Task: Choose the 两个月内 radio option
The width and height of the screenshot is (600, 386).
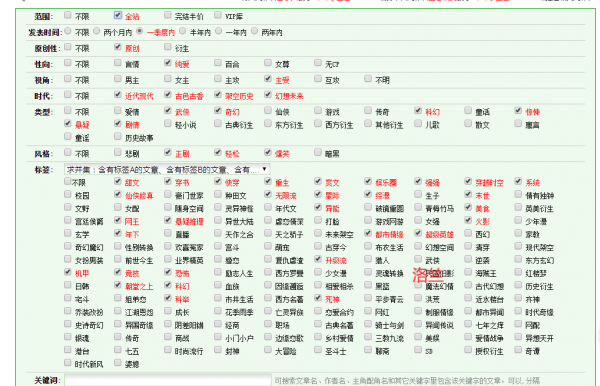Action: point(97,31)
